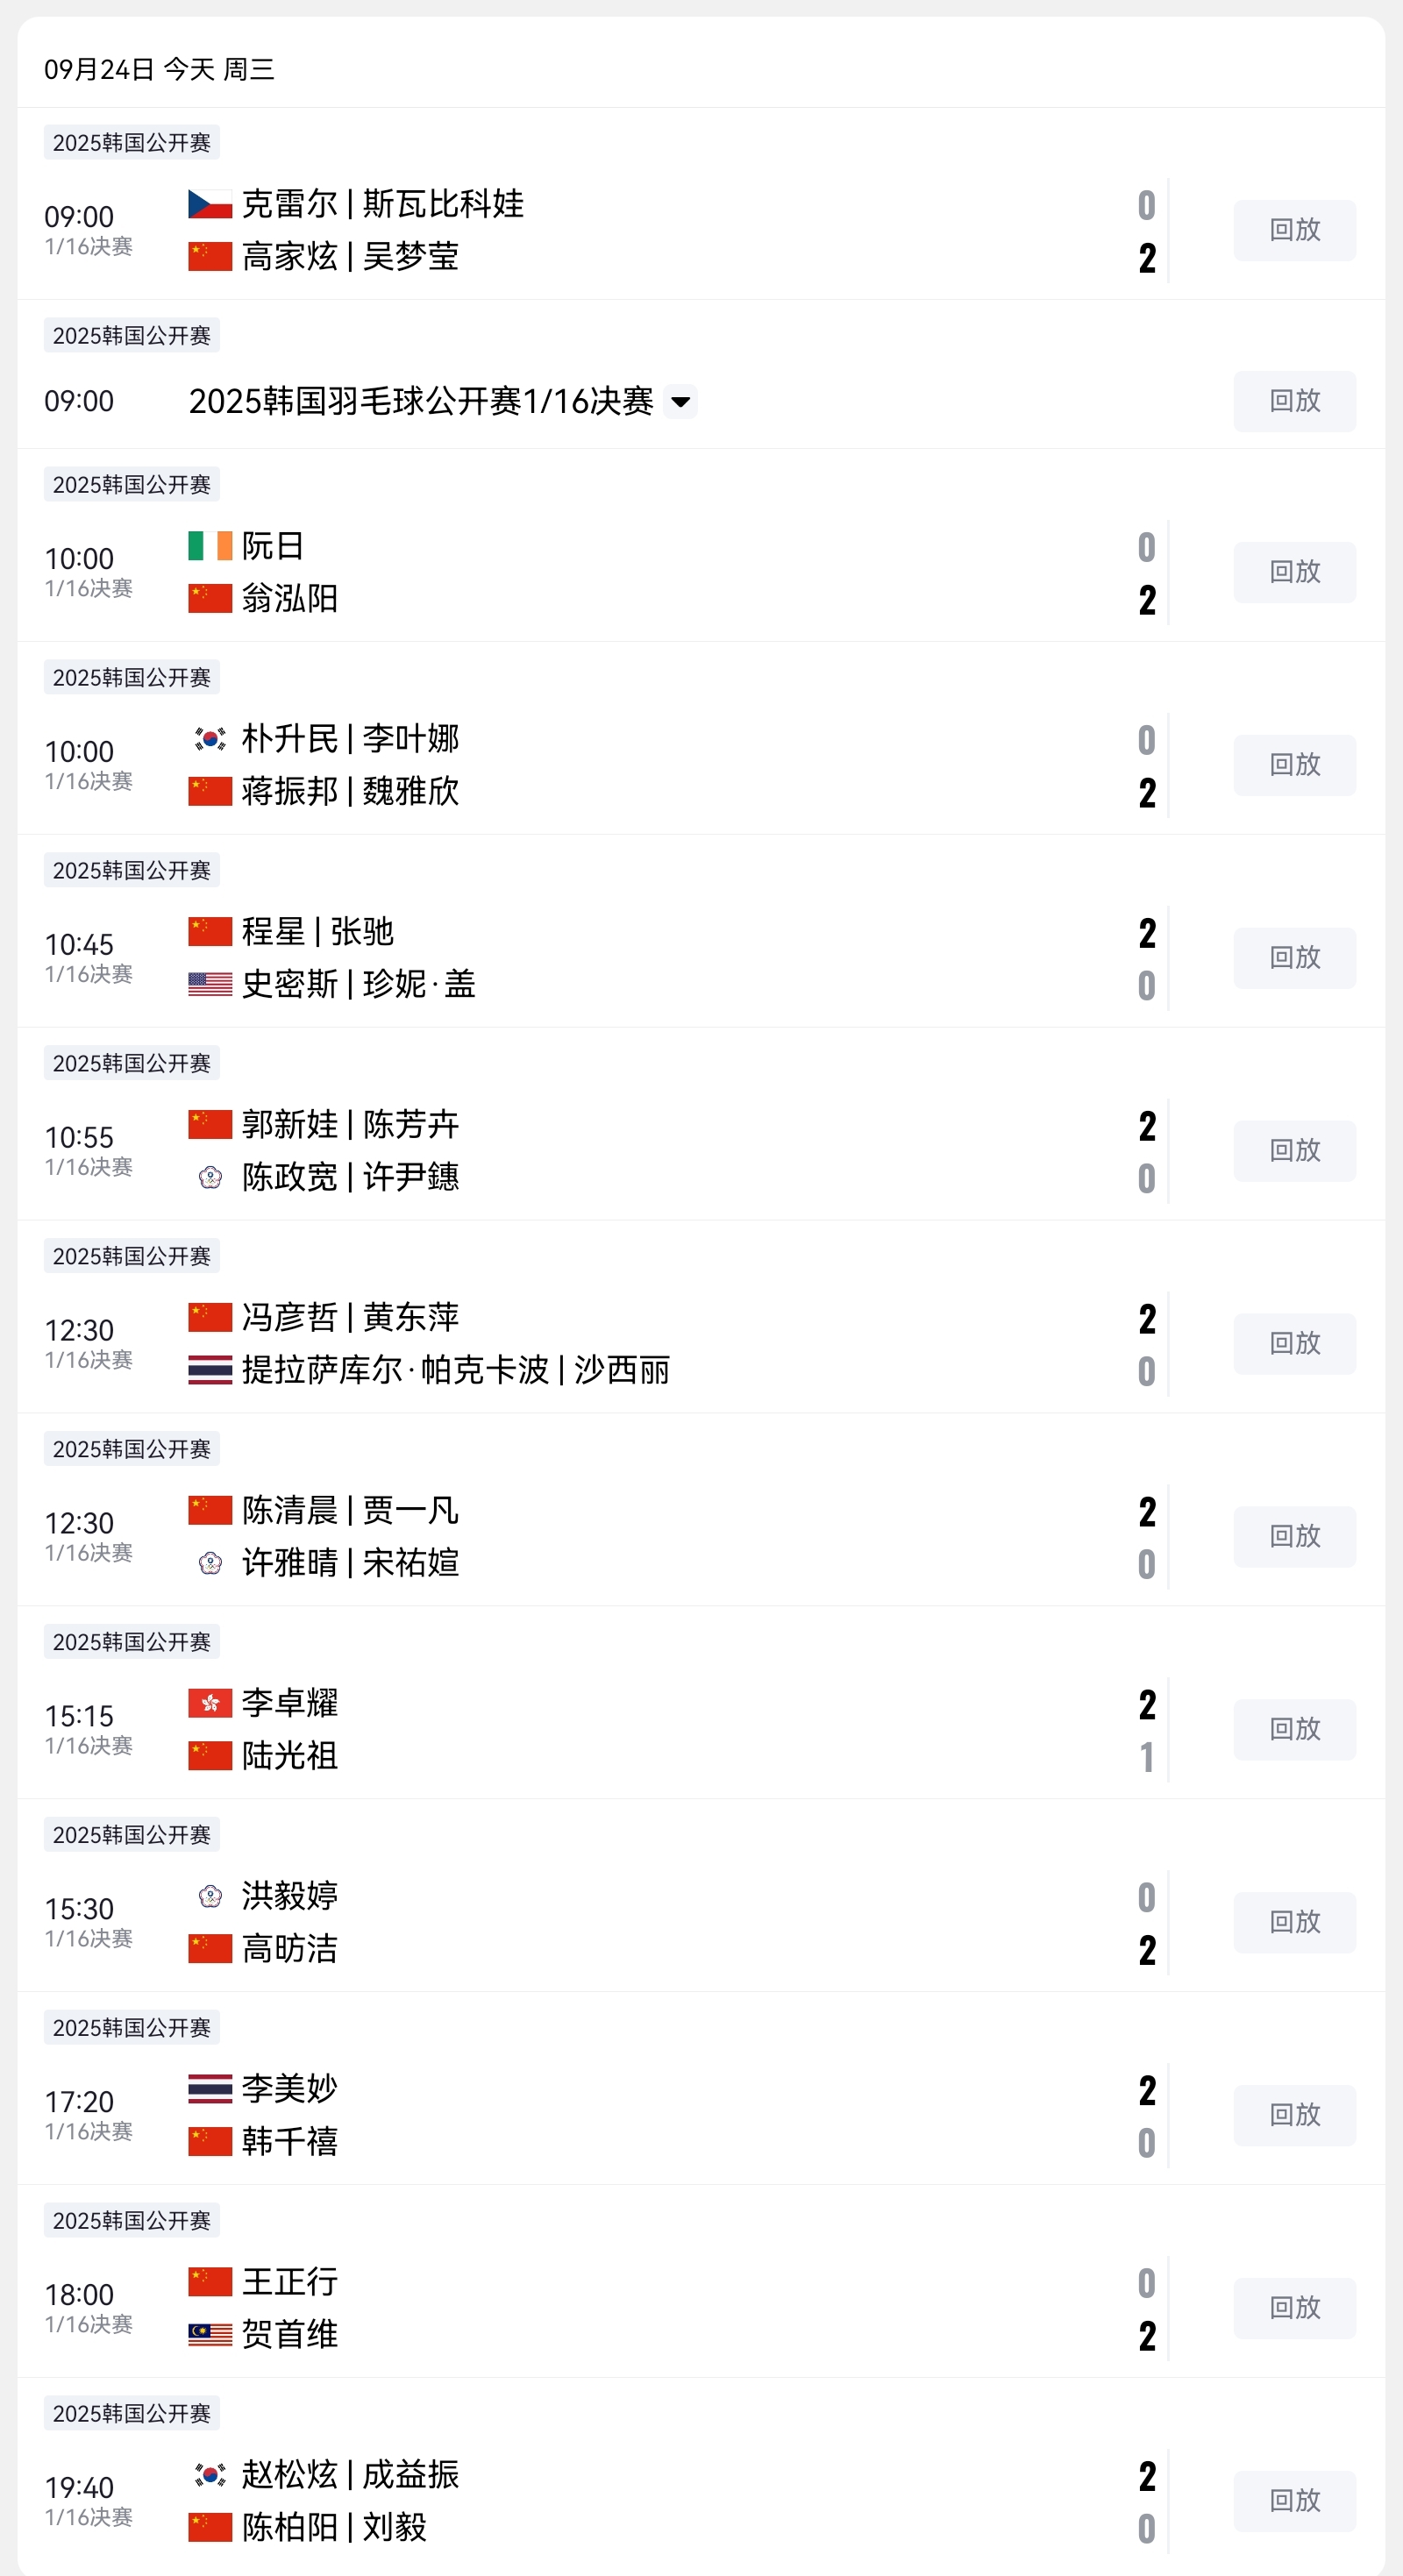
Task: Watch replay of 李卓耀 vs 陆光祖
Action: [1294, 1729]
